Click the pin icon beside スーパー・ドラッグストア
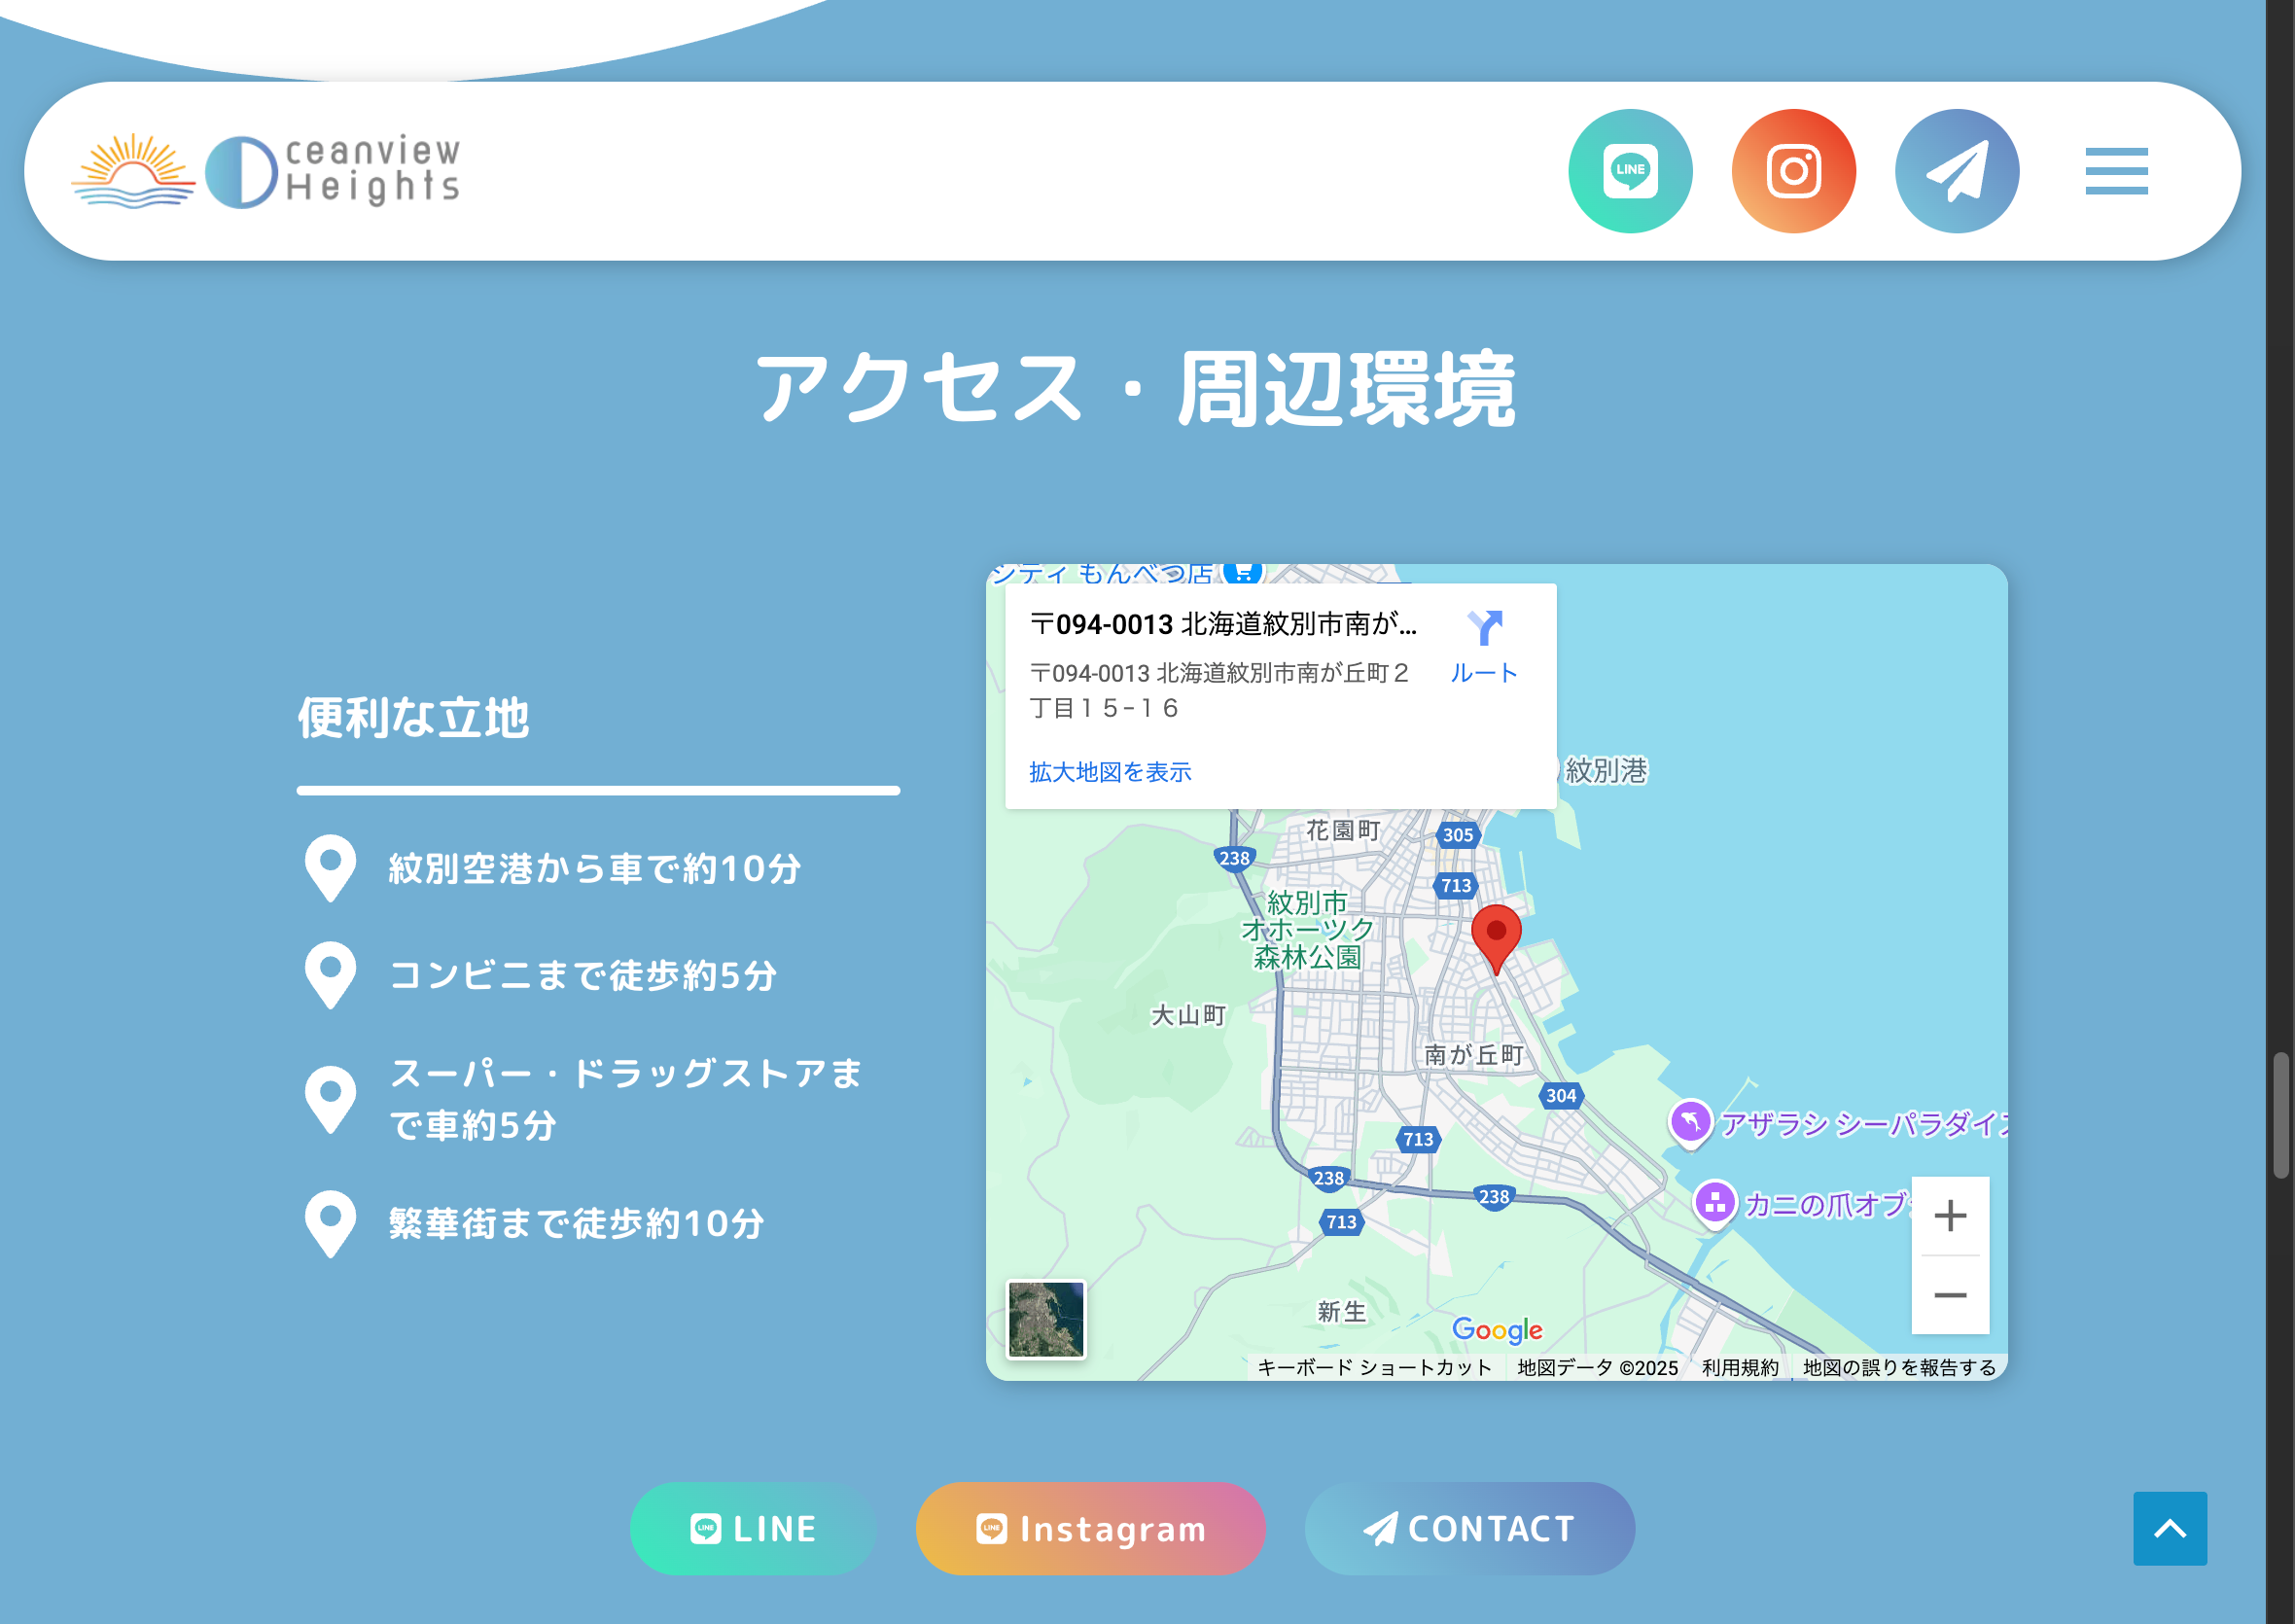 point(330,1100)
